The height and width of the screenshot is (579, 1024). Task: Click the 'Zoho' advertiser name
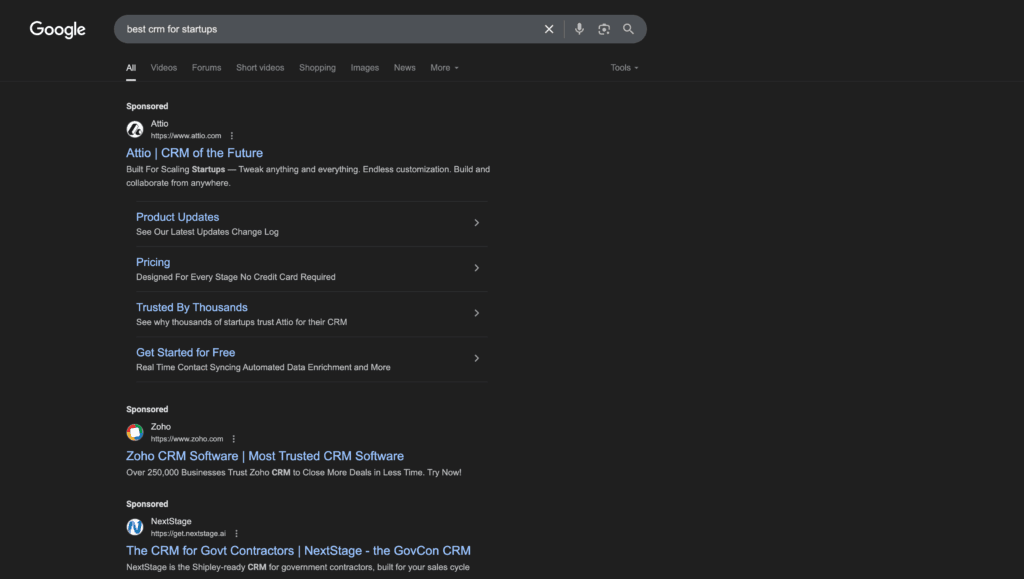click(x=161, y=426)
